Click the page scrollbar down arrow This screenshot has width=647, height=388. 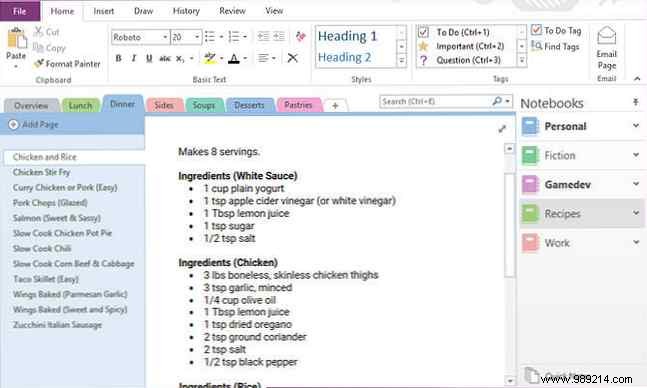(510, 381)
